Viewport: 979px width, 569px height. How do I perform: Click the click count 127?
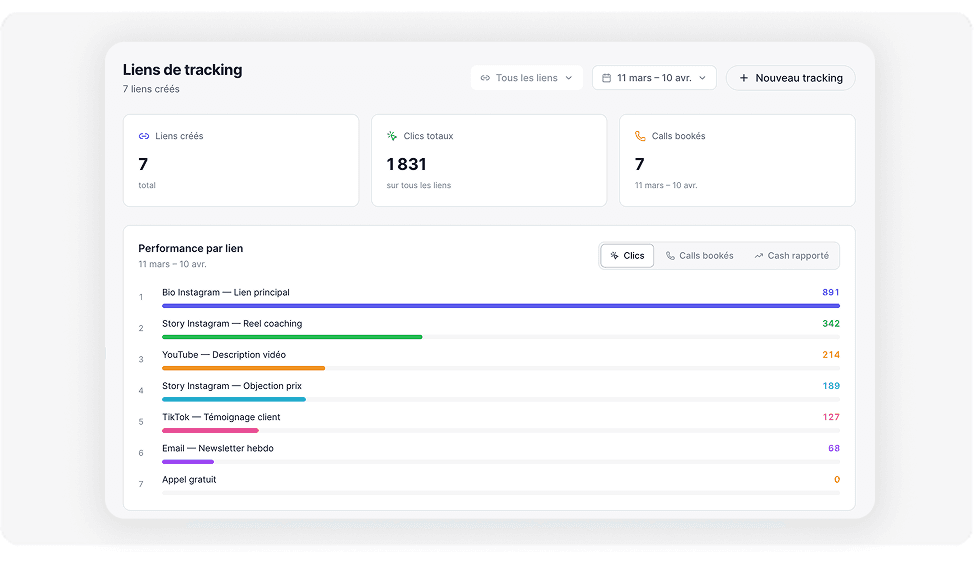(x=830, y=417)
